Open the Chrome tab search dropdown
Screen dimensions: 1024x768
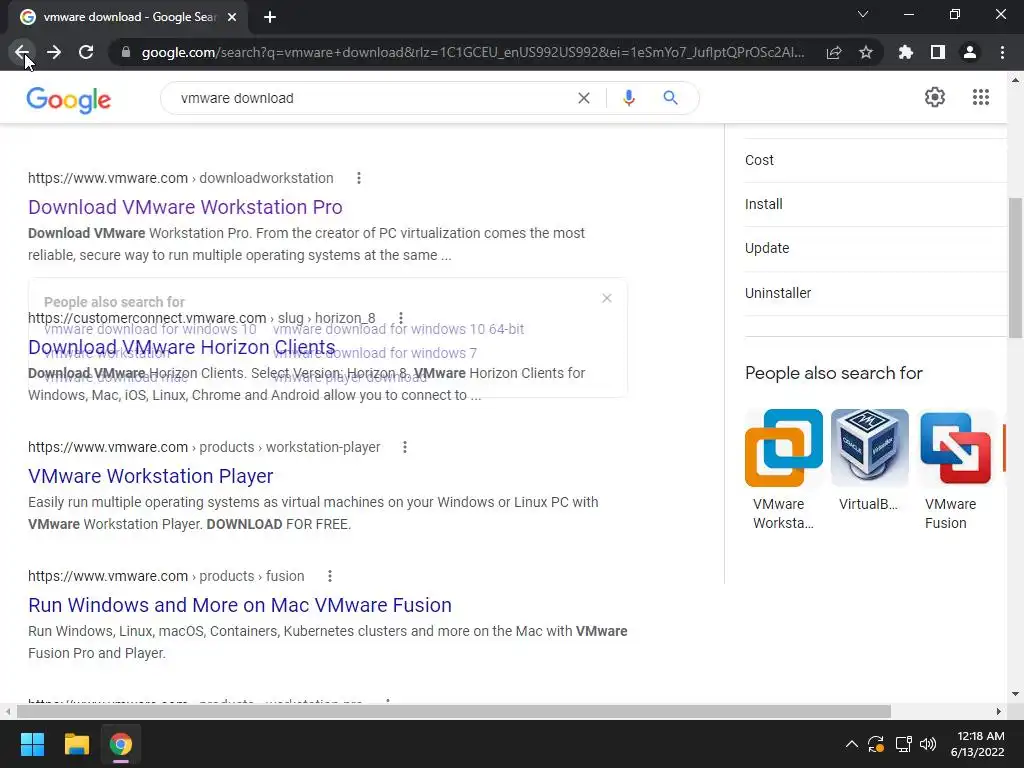[863, 14]
